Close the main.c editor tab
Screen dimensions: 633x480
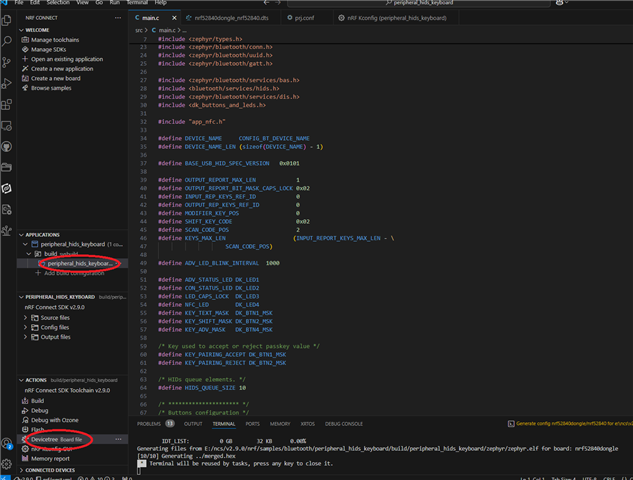pyautogui.click(x=174, y=18)
